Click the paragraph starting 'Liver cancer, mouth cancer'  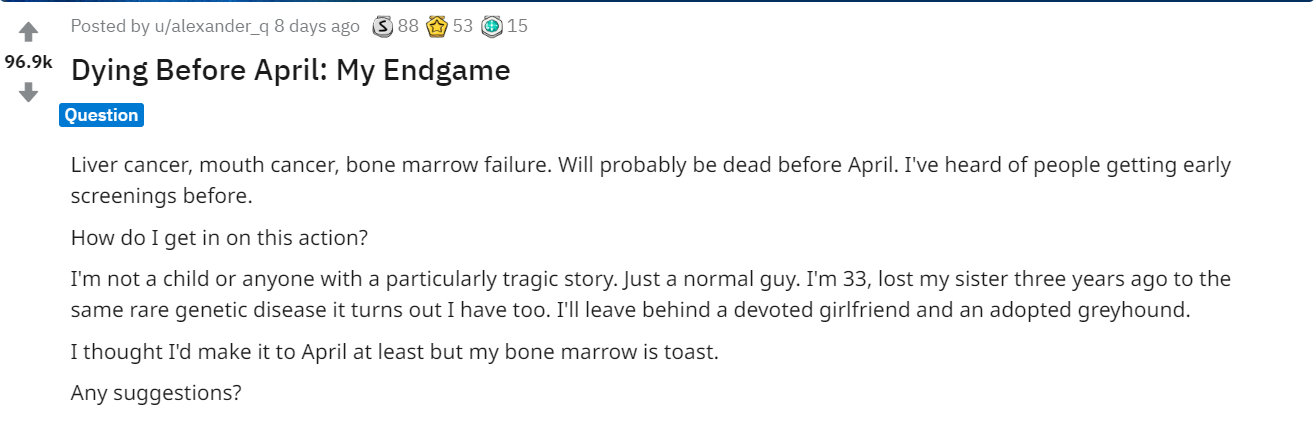tap(650, 165)
